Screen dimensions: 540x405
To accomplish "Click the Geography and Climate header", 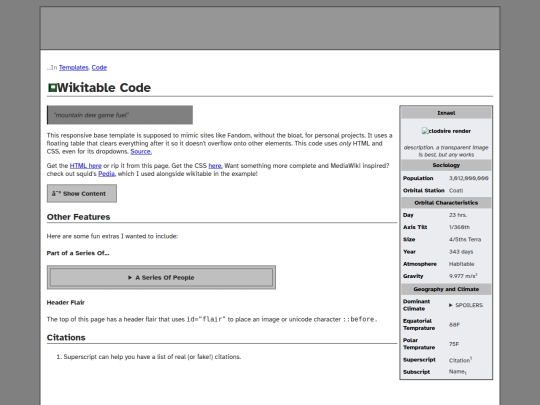I will coord(446,289).
